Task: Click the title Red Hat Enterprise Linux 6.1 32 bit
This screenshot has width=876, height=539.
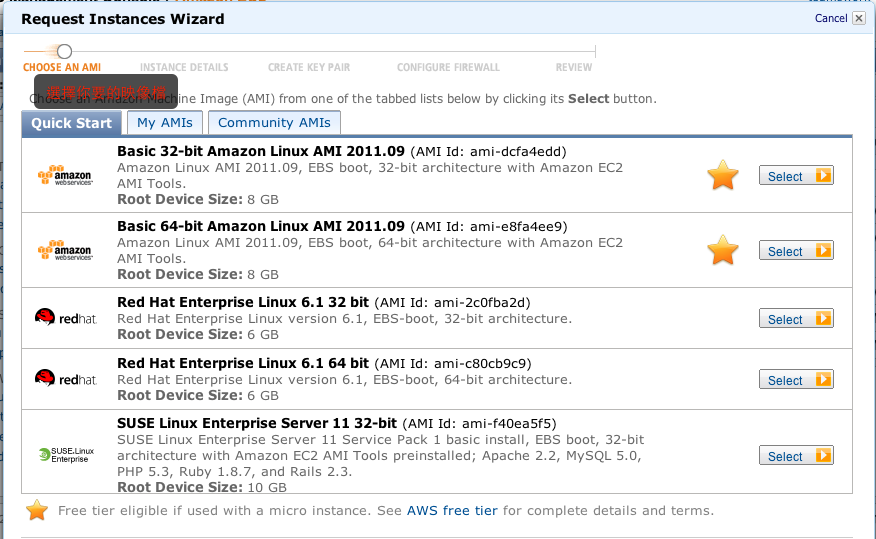Action: click(243, 302)
